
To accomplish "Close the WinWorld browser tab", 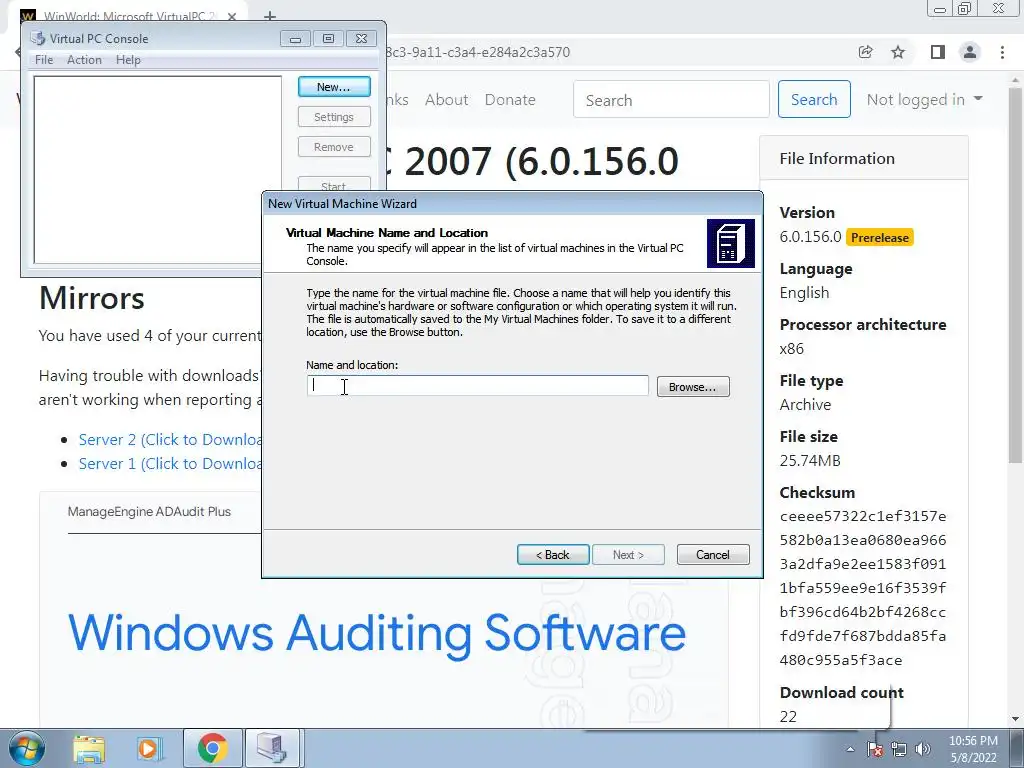I will [232, 16].
